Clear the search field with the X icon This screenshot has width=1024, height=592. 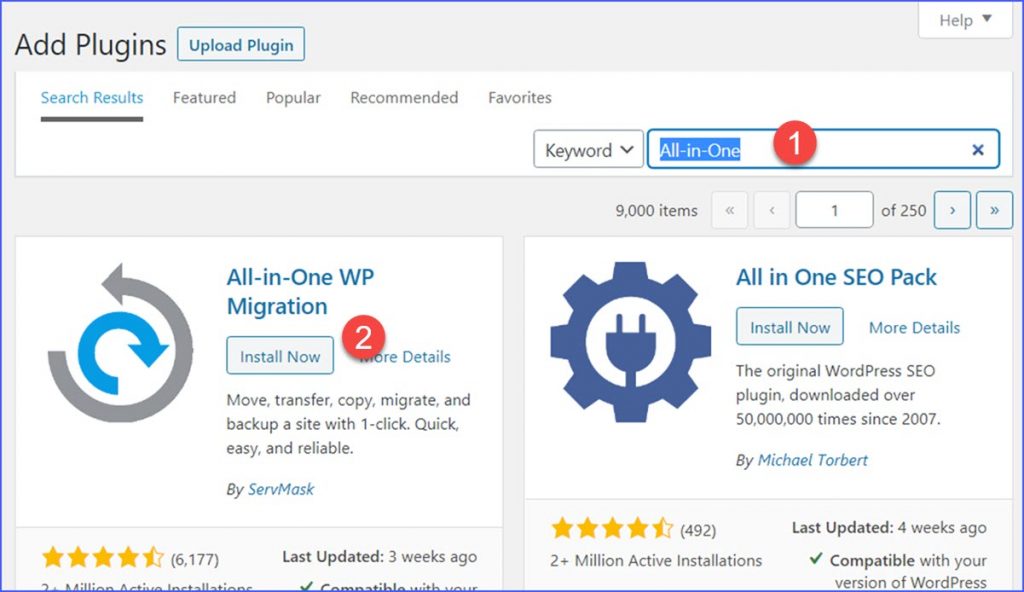[978, 150]
